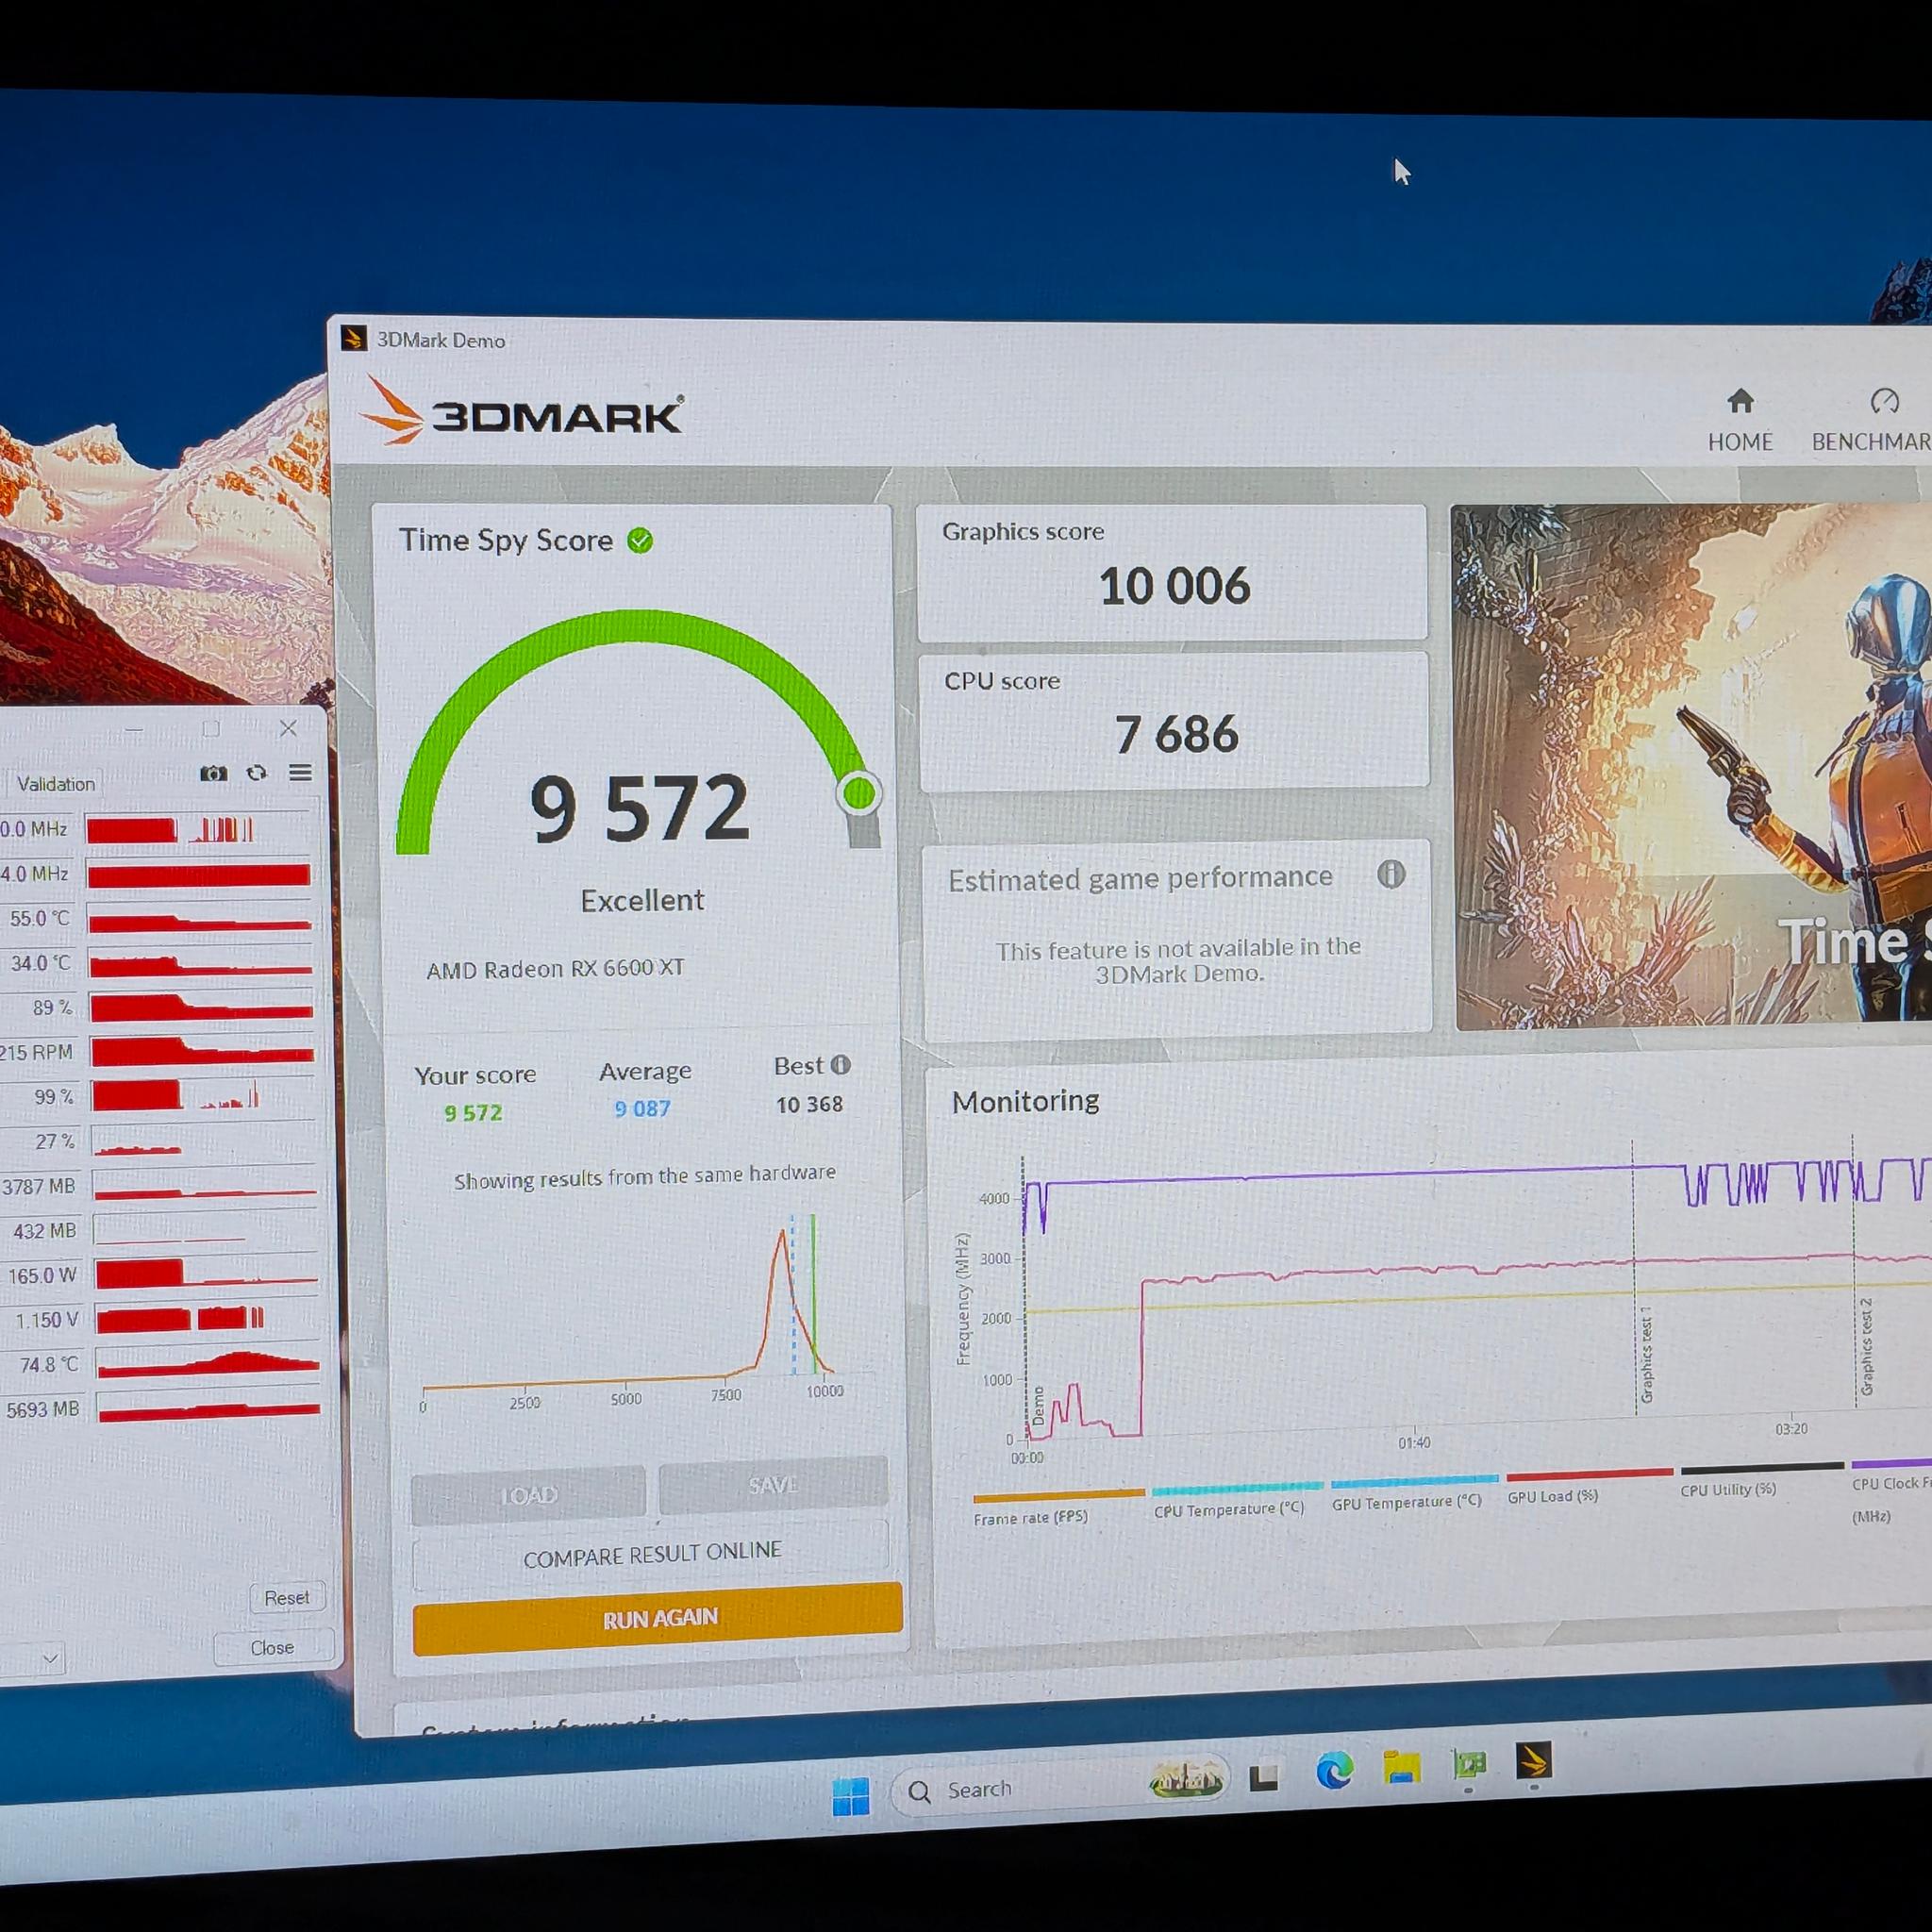Click the 3DMark logo in the header
The height and width of the screenshot is (1932, 1932).
click(x=522, y=411)
